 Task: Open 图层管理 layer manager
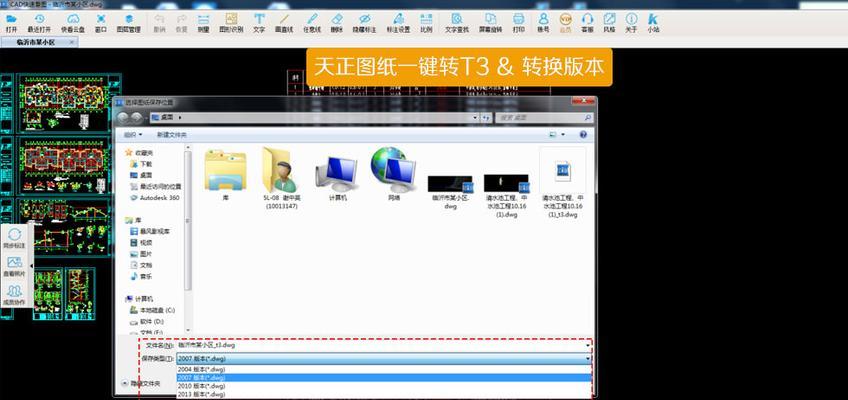(x=129, y=23)
